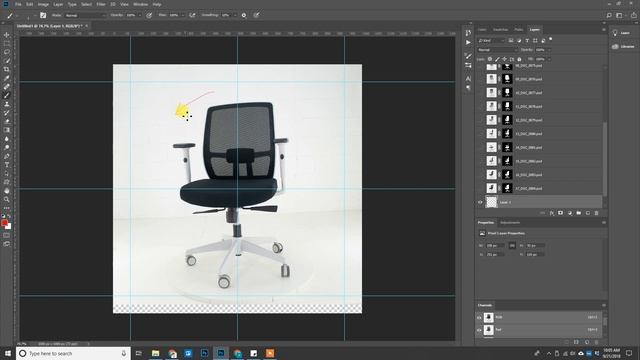Open the brush settings panel icon in options bar
The image size is (640, 360).
coord(43,15)
